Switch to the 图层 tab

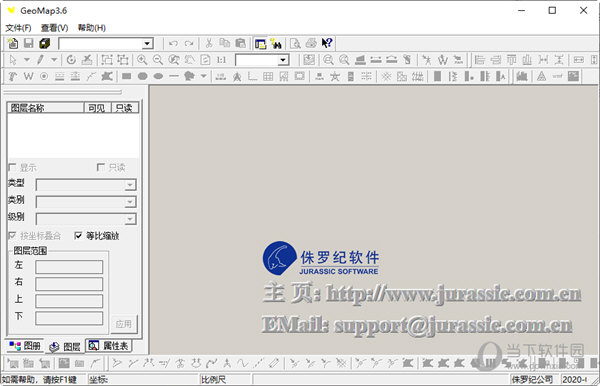click(x=65, y=347)
